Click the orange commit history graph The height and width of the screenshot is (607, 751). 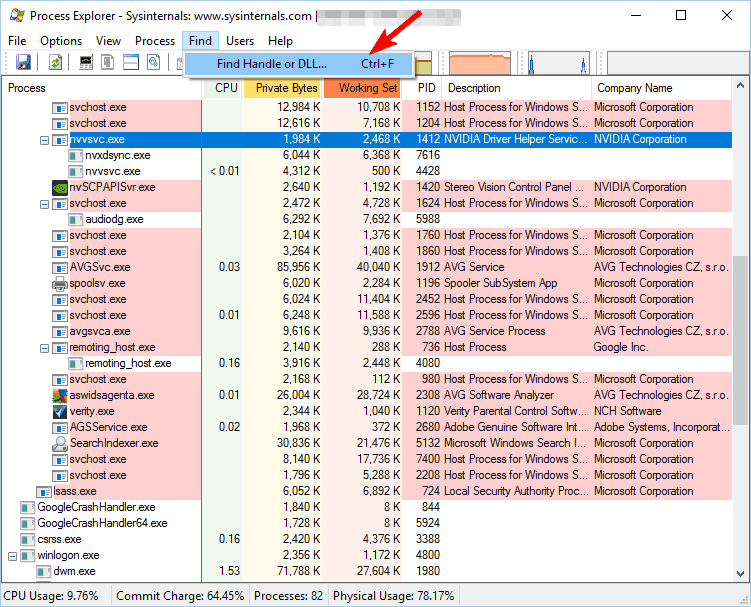(x=480, y=63)
